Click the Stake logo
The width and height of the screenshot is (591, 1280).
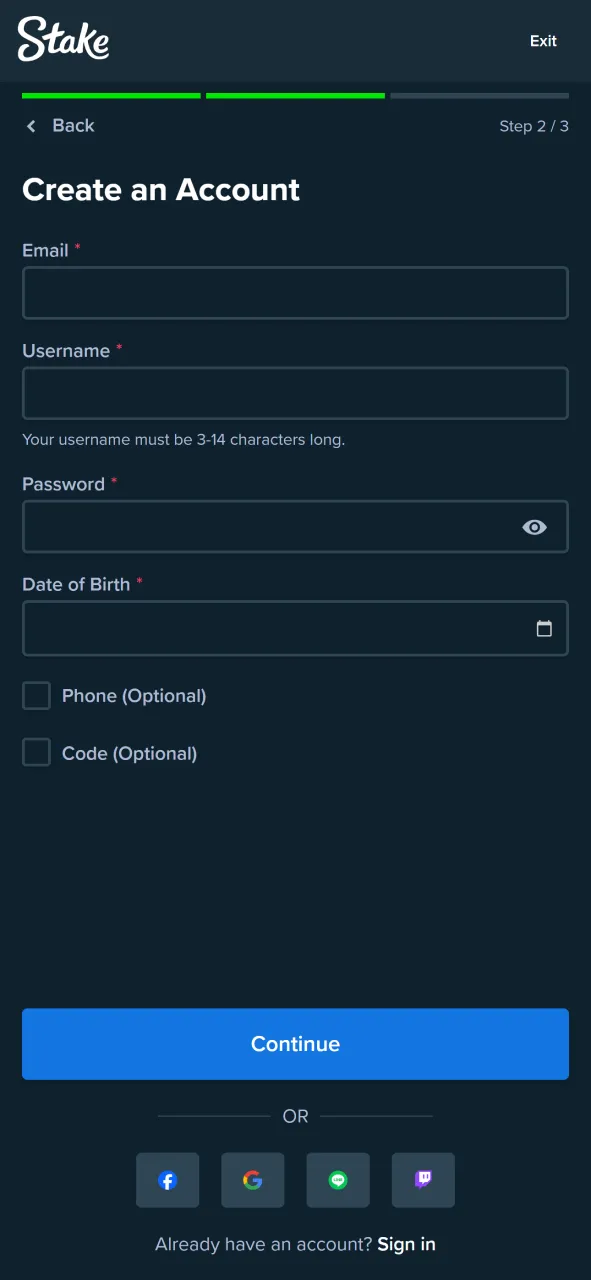coord(63,40)
